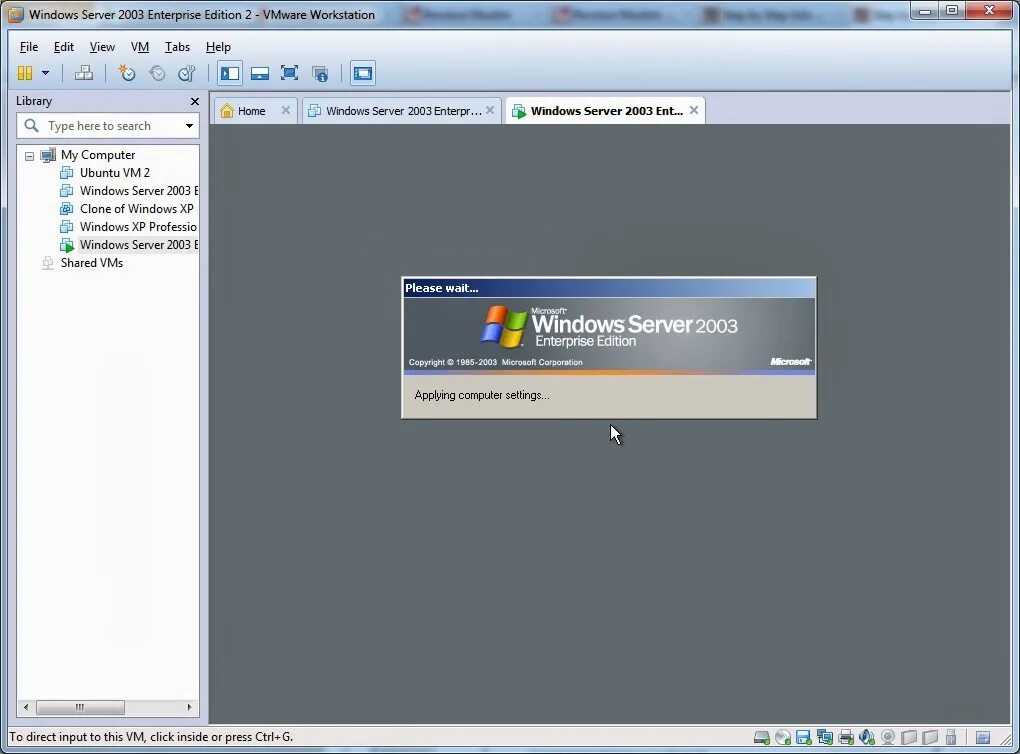
Task: Click library scrollbar right arrow
Action: (189, 707)
